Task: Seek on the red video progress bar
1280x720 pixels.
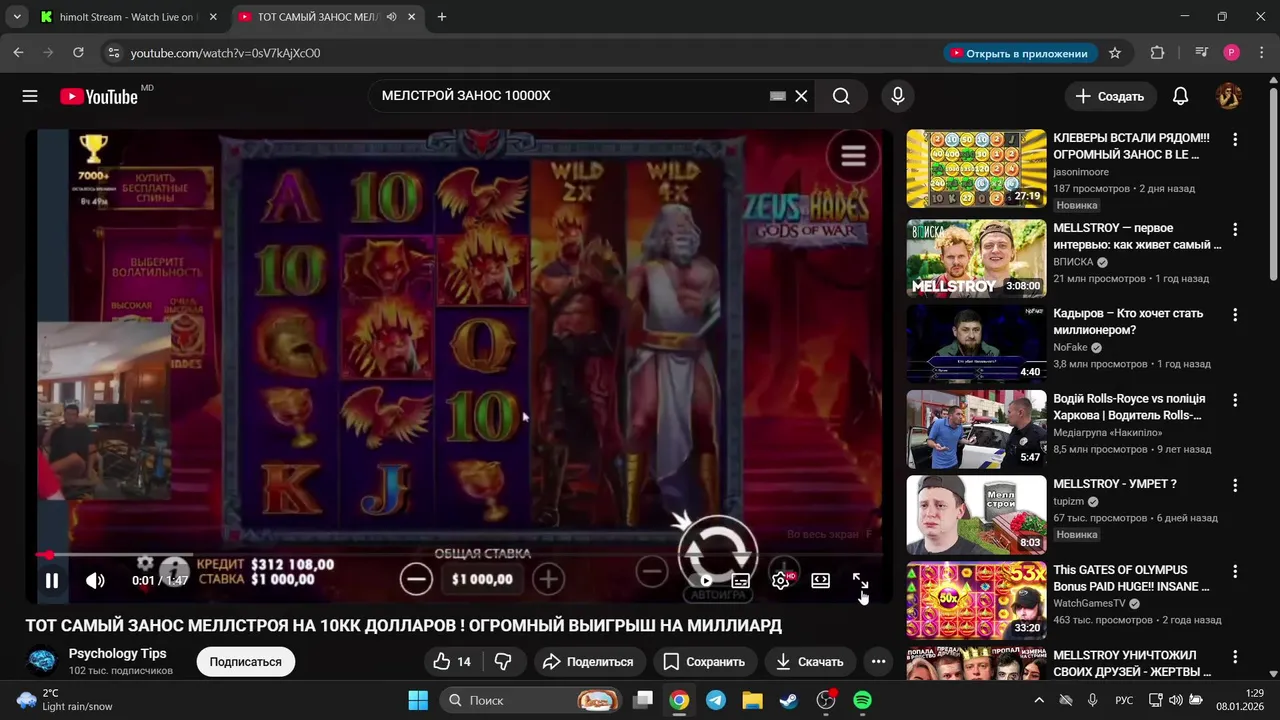Action: 460,555
